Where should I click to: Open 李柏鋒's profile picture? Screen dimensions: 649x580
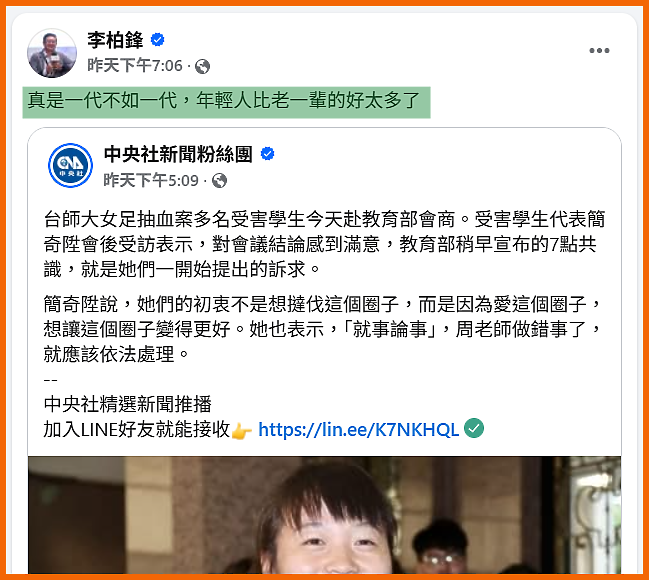click(52, 53)
